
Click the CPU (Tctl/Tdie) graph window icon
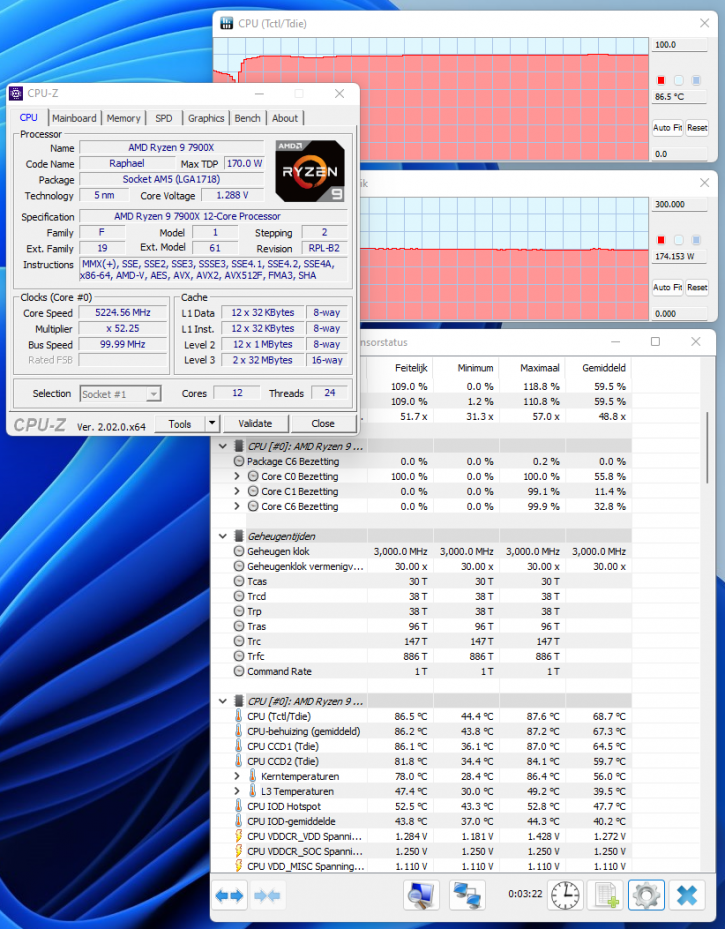point(226,23)
